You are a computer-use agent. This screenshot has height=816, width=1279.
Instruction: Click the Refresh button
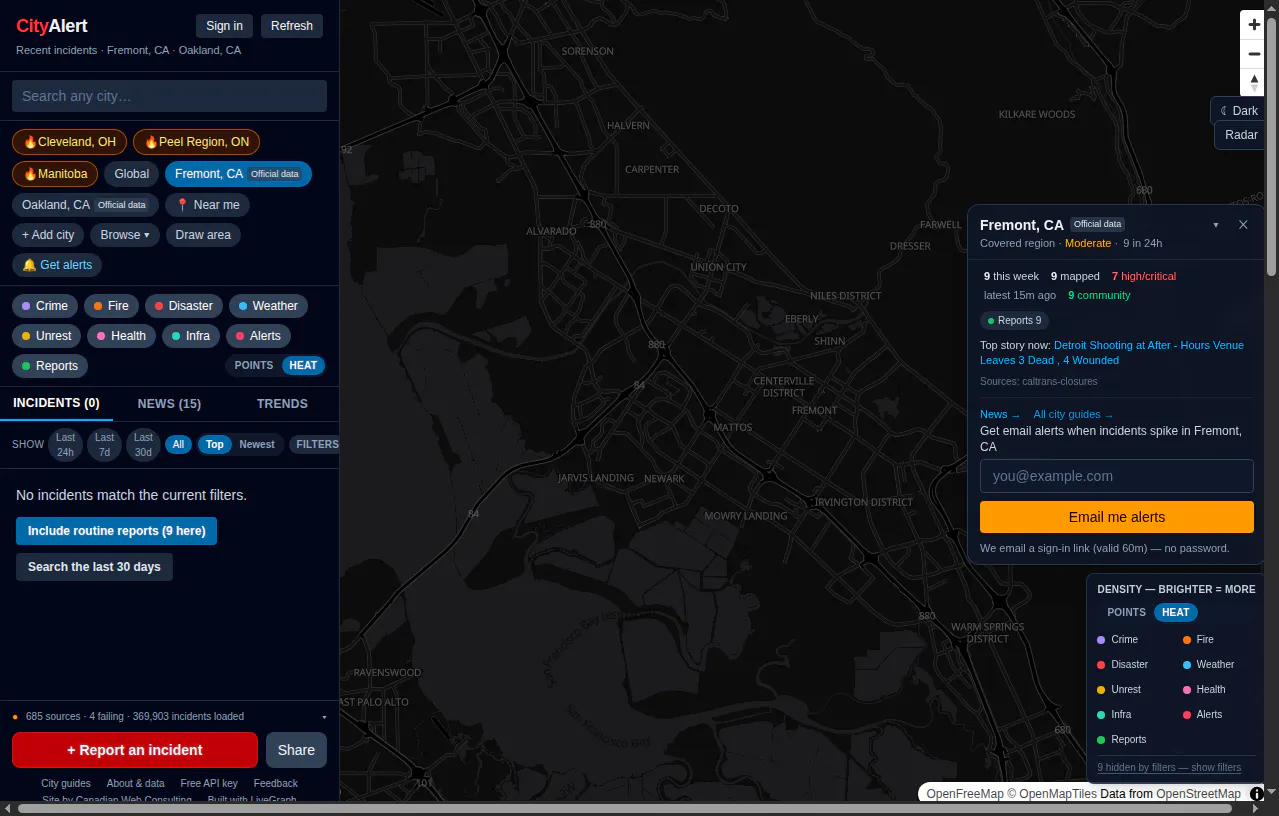click(x=292, y=26)
